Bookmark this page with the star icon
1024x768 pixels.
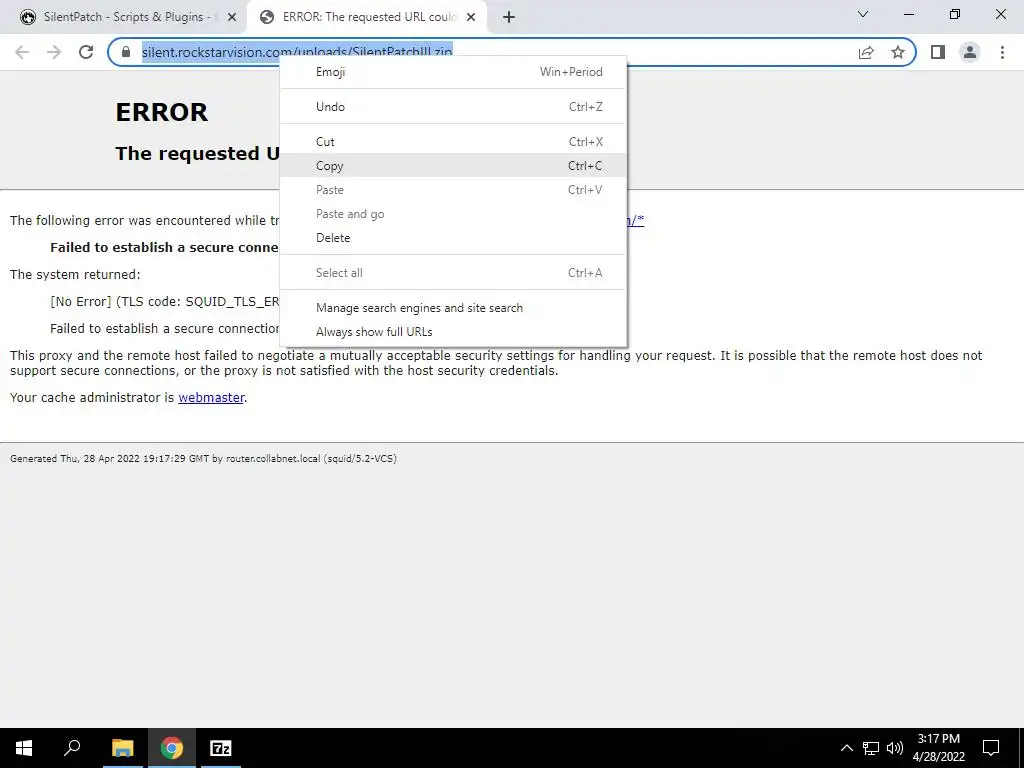[x=898, y=52]
